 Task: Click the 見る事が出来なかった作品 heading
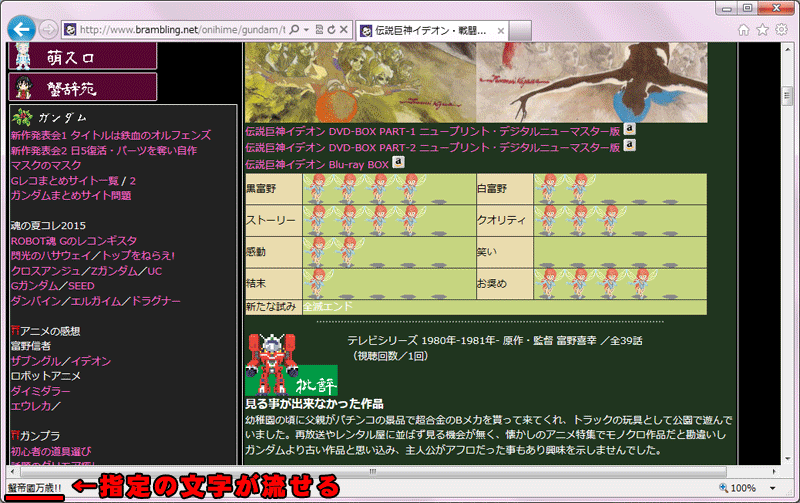point(314,404)
